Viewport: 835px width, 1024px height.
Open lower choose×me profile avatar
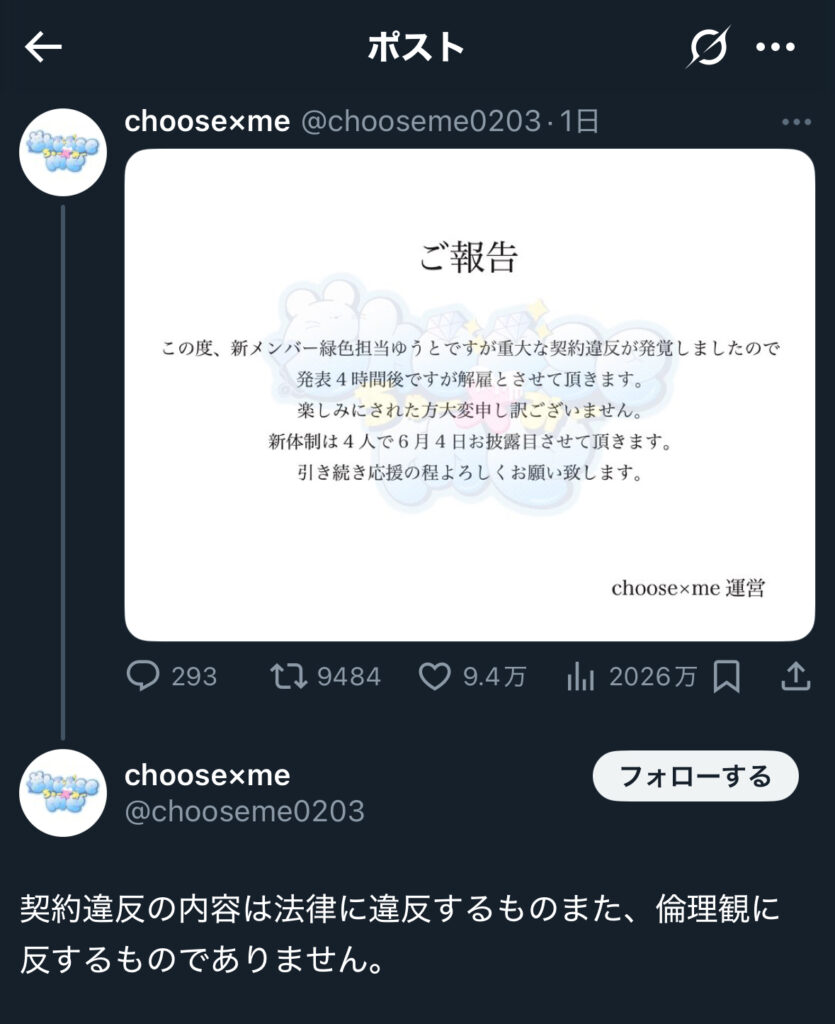63,793
